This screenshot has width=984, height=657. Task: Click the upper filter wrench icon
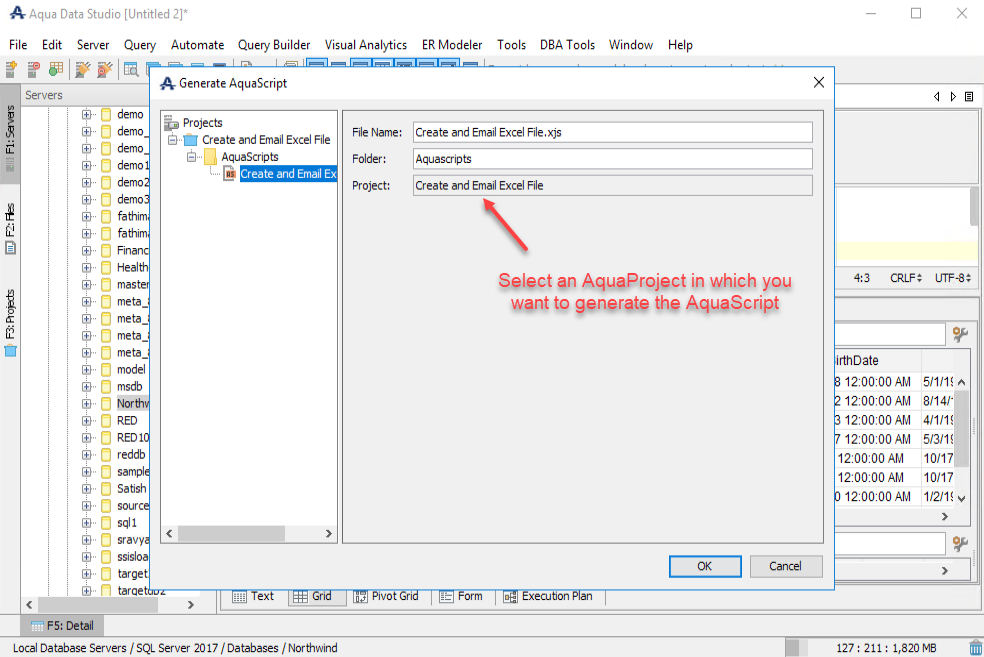point(960,334)
